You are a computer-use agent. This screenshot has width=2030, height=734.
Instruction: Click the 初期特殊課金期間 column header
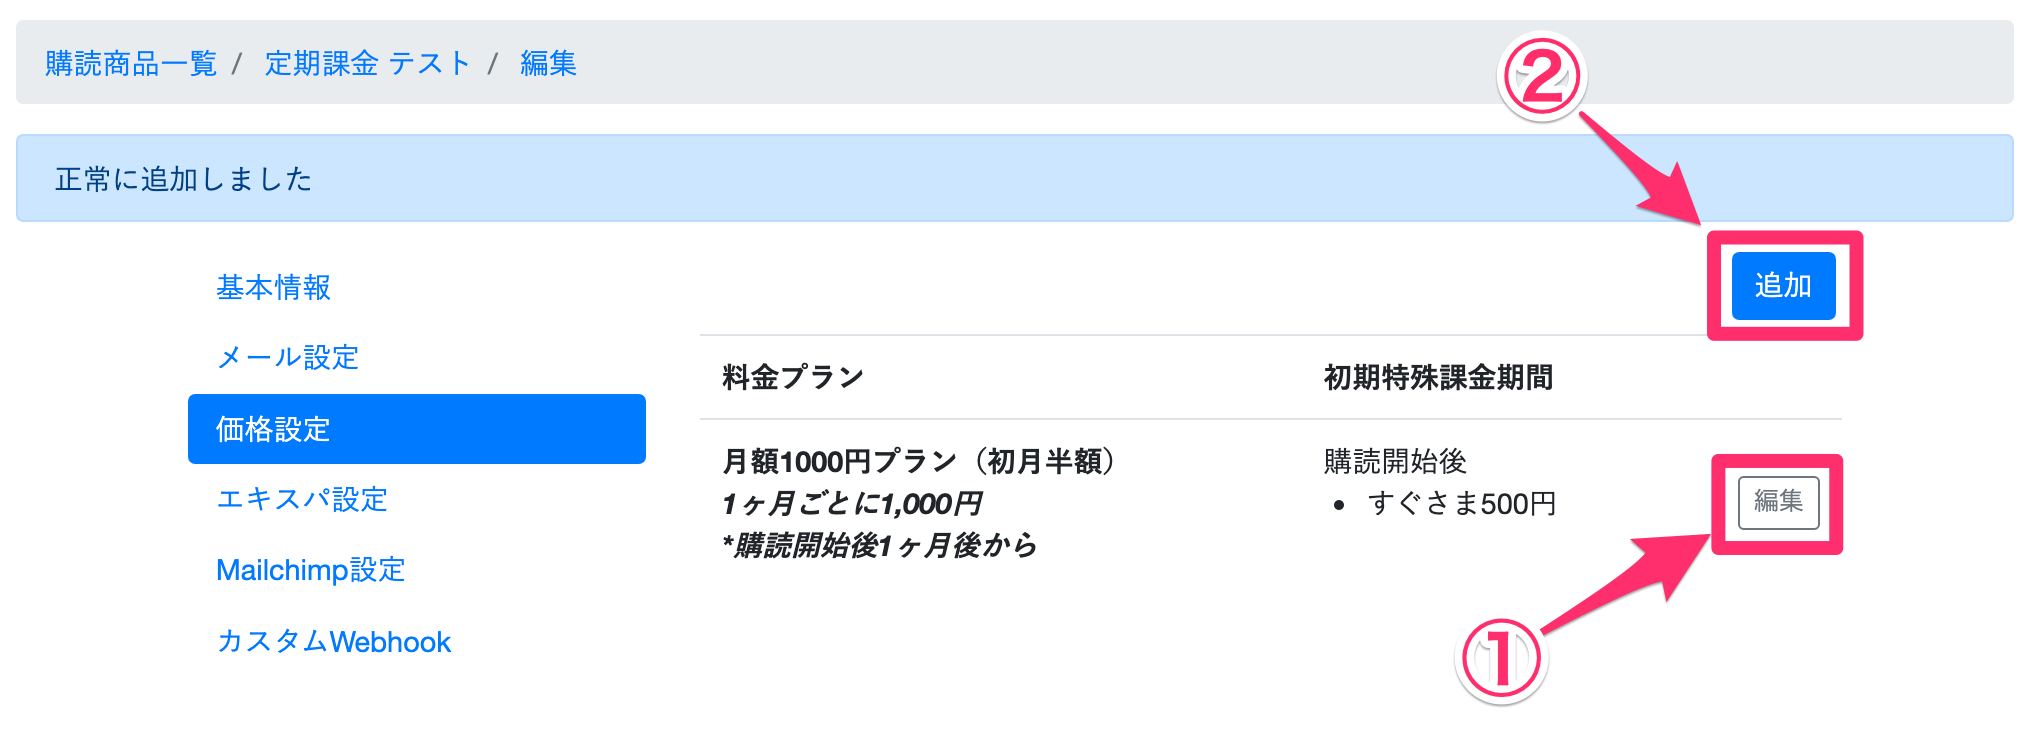pos(1437,378)
